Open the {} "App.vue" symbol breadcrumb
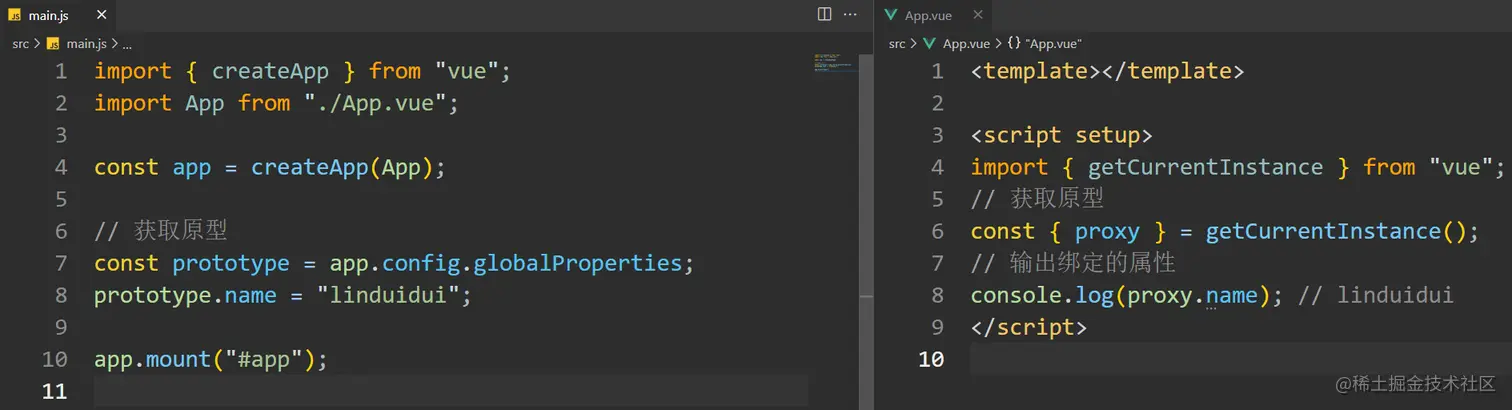This screenshot has width=1512, height=410. click(1044, 44)
